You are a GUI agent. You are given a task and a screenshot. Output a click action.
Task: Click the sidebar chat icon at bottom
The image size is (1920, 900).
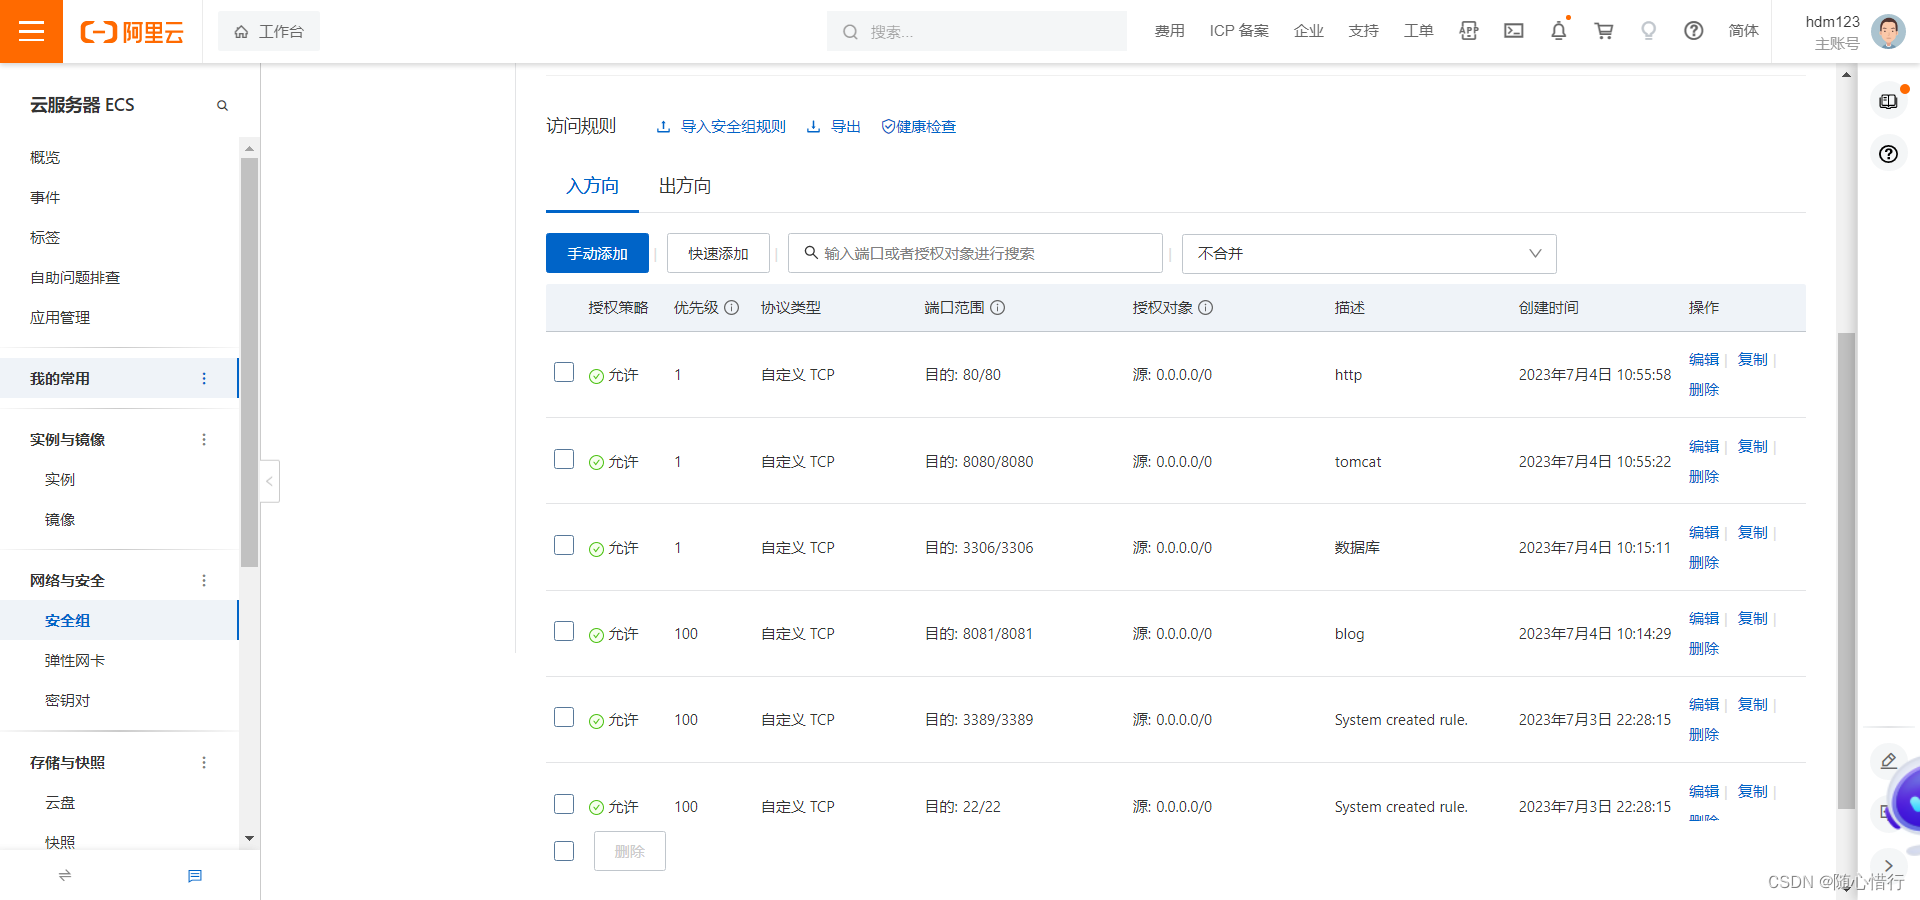click(195, 875)
